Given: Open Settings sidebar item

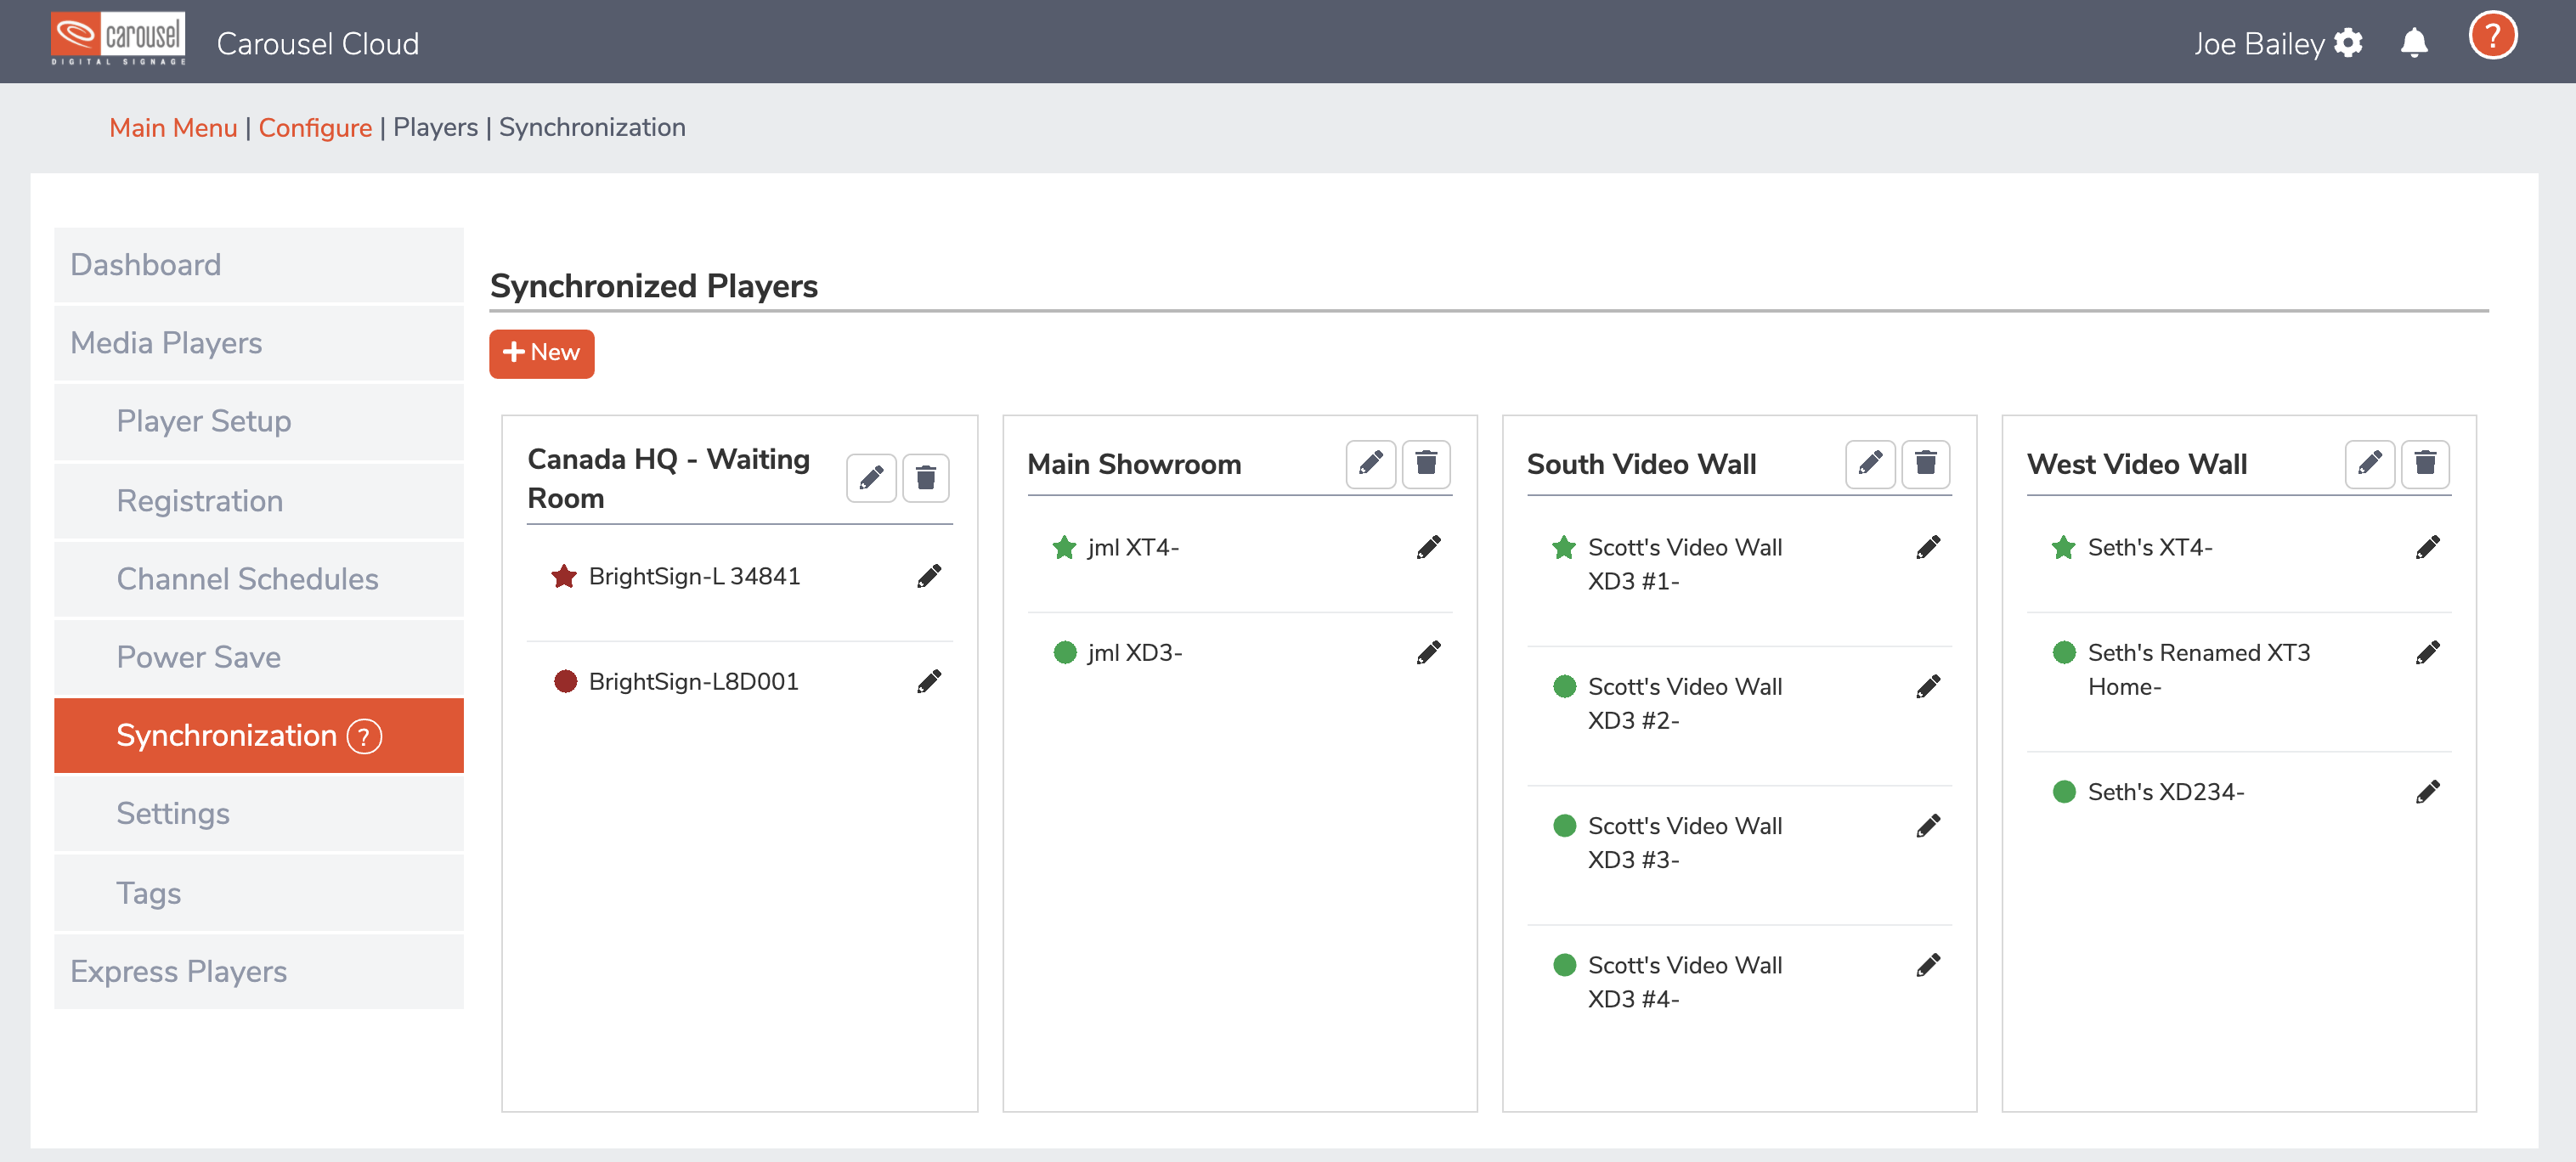Looking at the screenshot, I should point(259,813).
